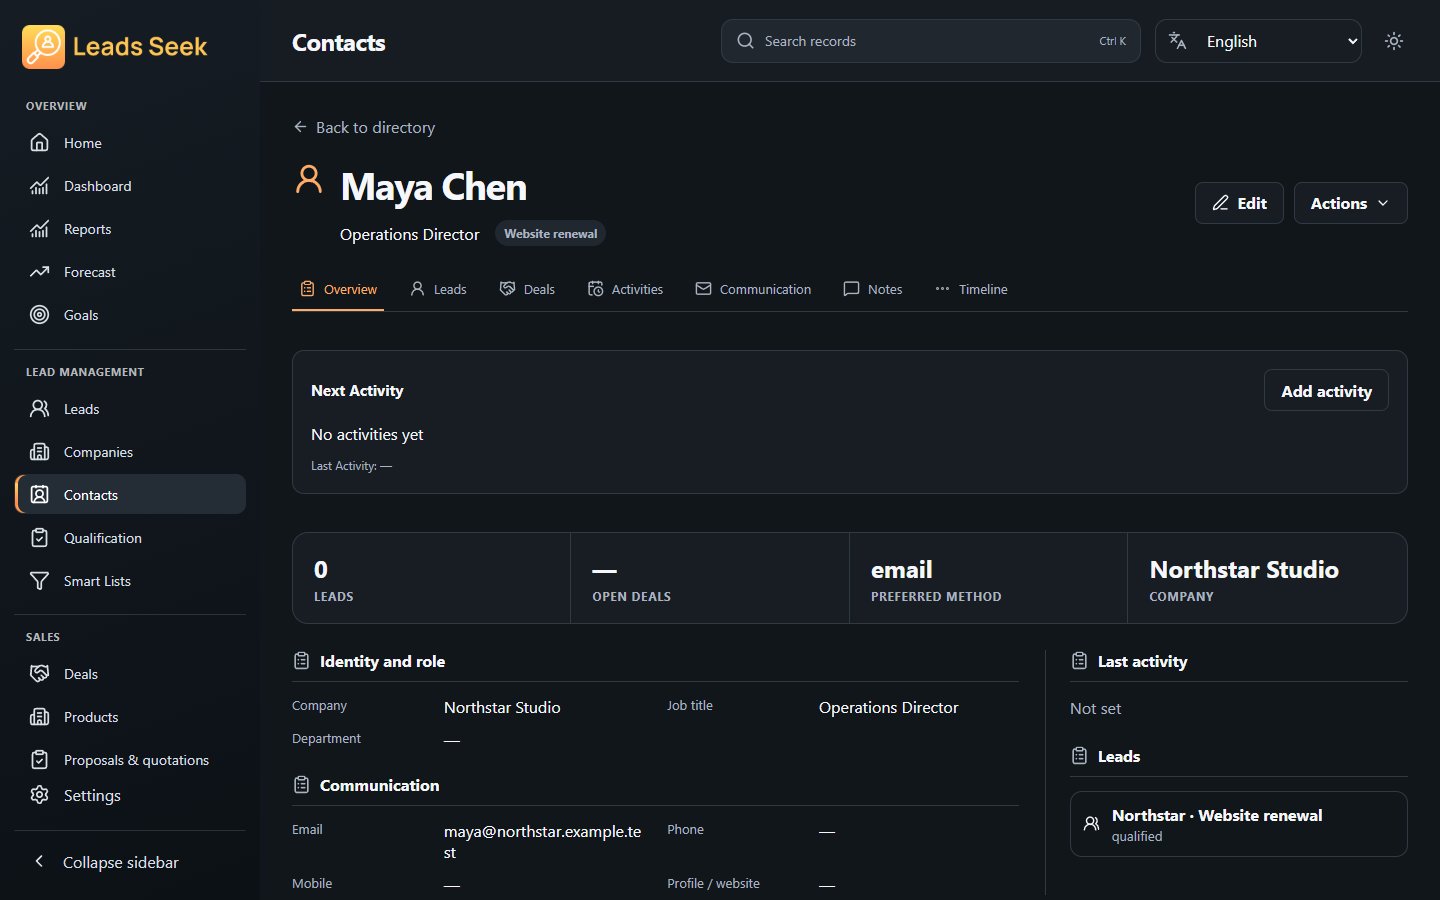Open the Notes tab
Screen dimensions: 1440x900
[x=872, y=289]
